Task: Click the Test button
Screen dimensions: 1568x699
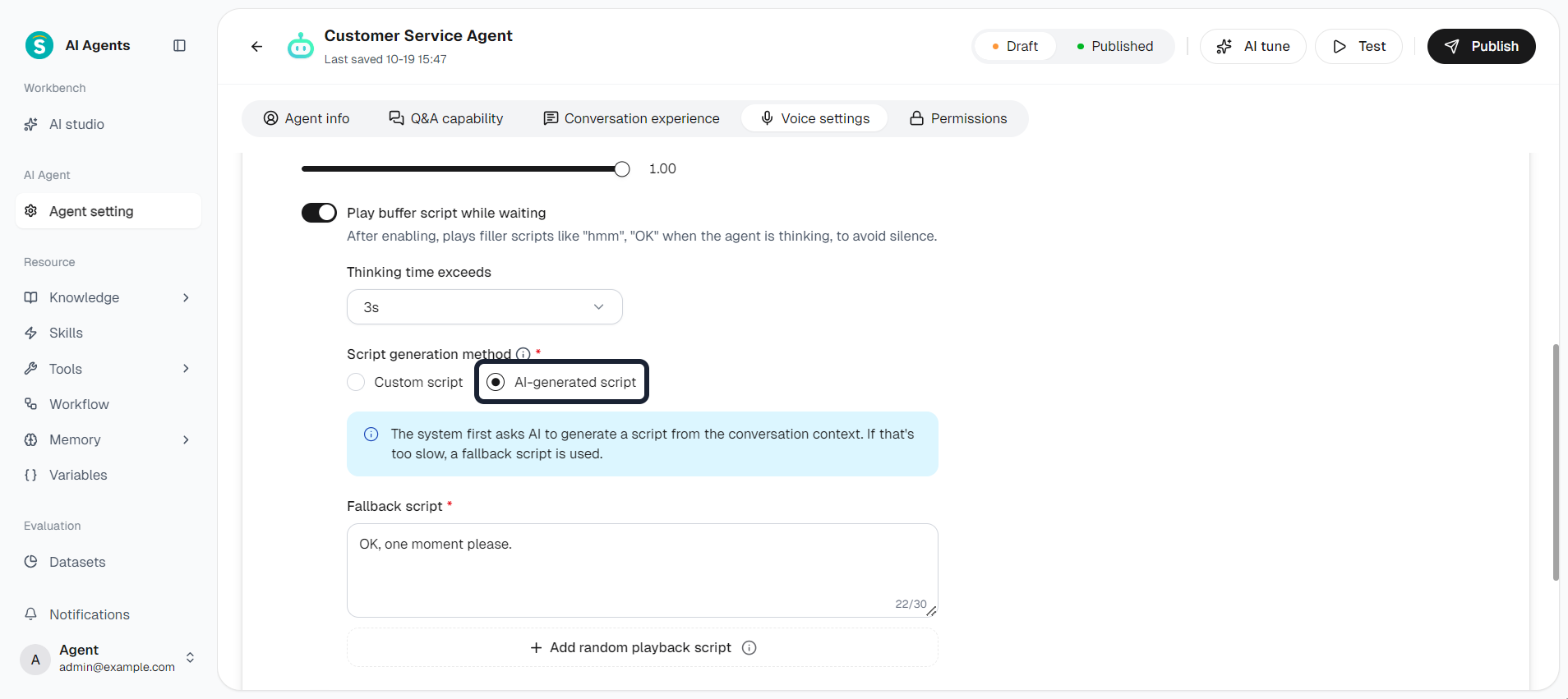Action: pyautogui.click(x=1358, y=46)
